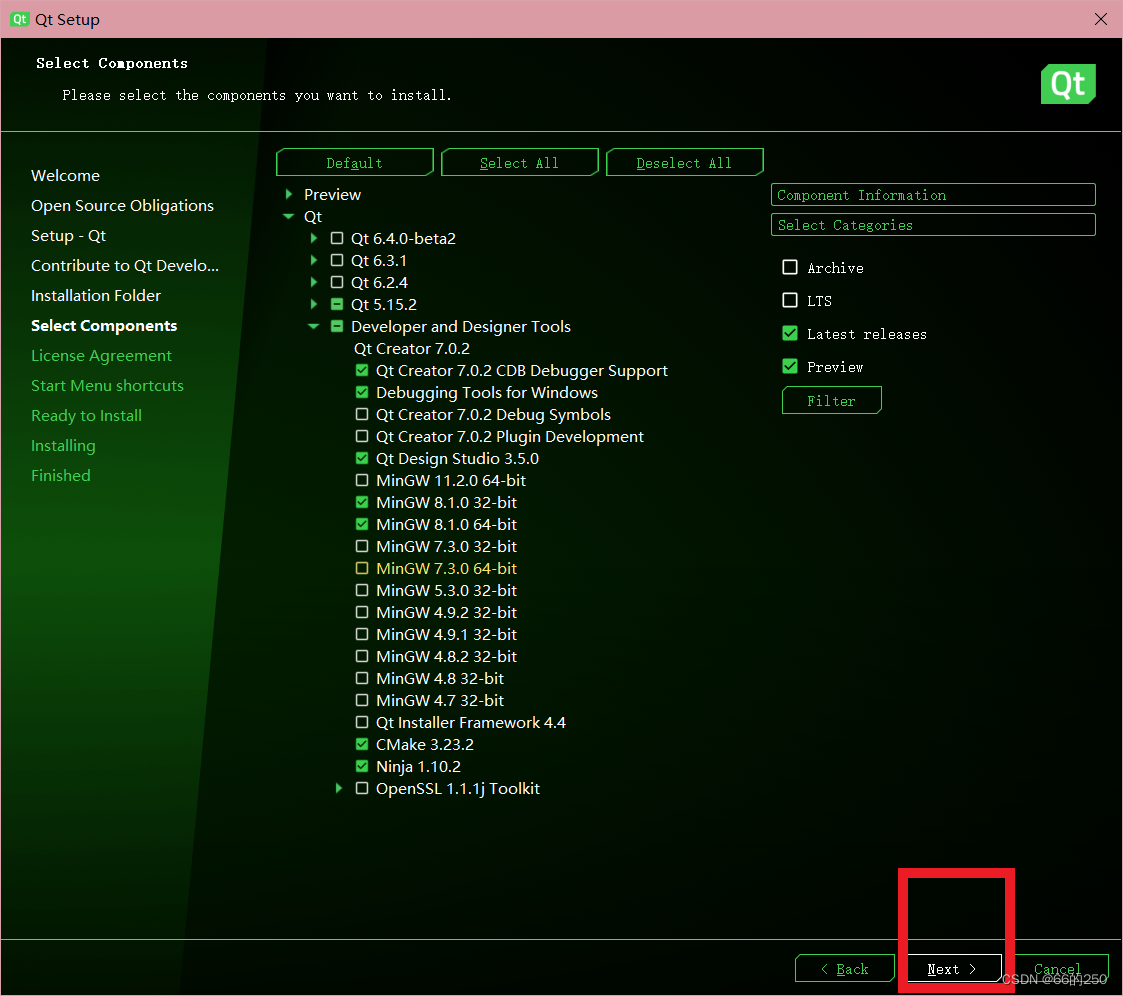
Task: Expand the Preview tree node
Action: click(x=289, y=194)
